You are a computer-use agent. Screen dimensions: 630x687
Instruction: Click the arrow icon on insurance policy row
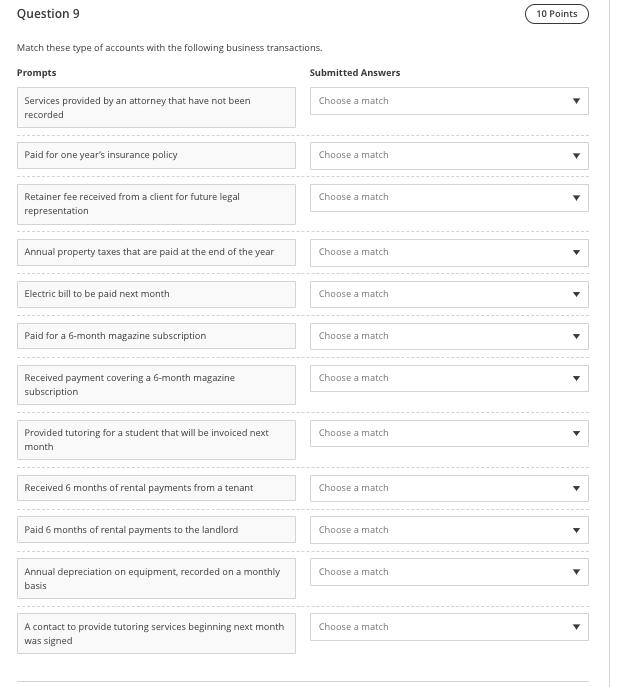point(576,156)
